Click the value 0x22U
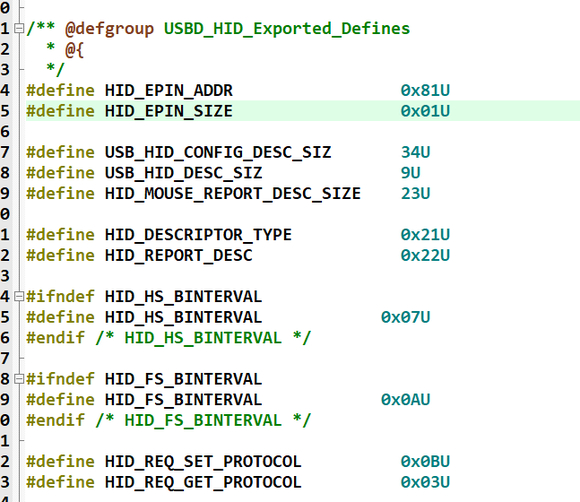580x502 pixels. 425,256
